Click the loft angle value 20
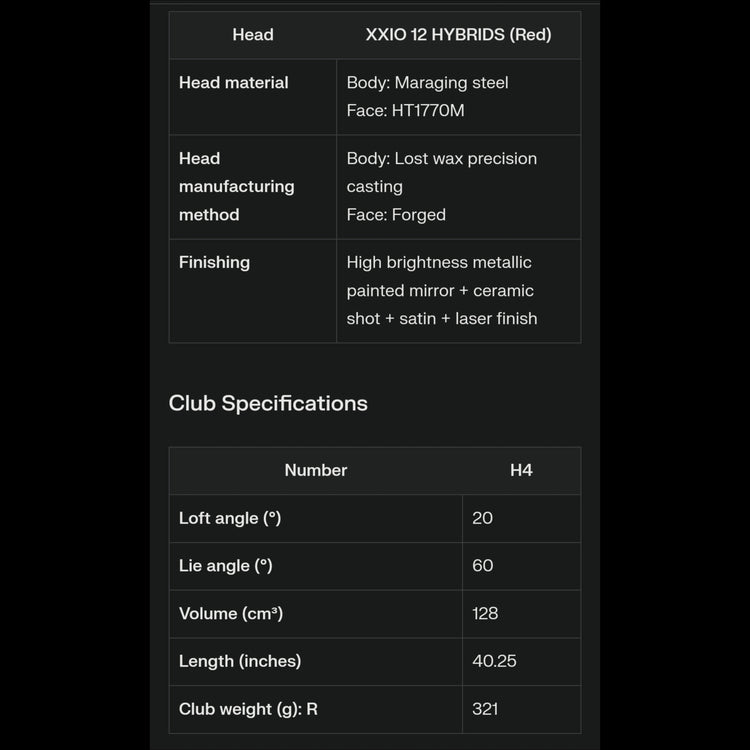Screen dimensions: 750x750 coord(483,518)
